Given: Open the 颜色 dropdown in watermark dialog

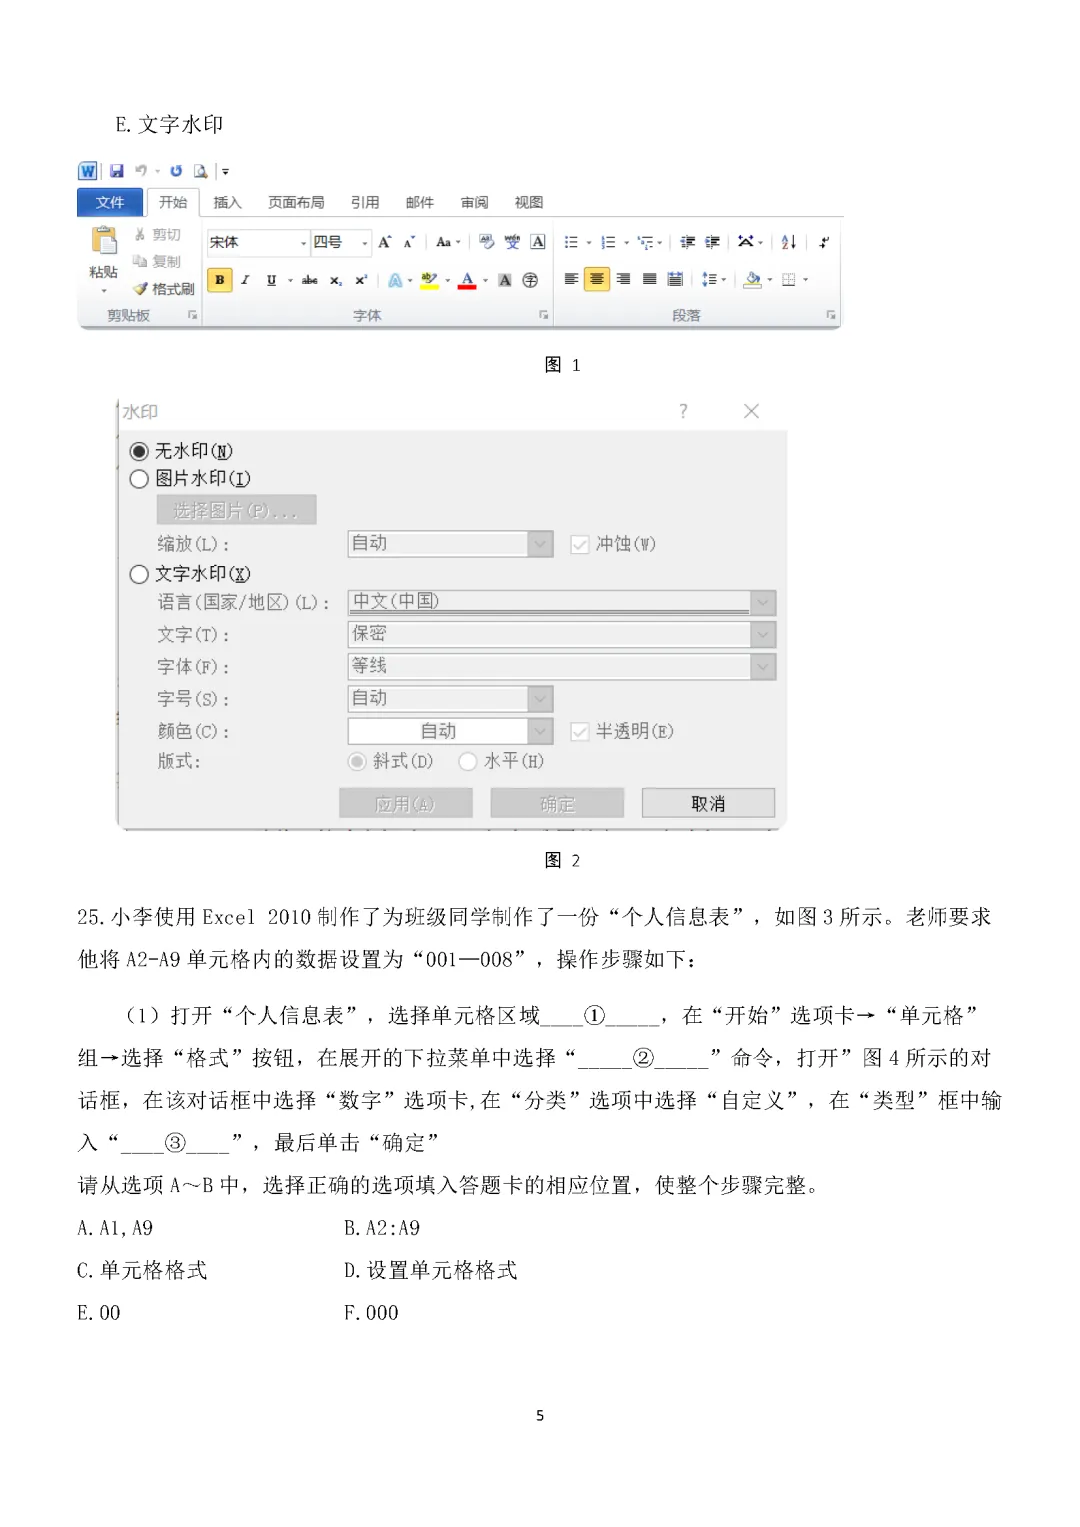Looking at the screenshot, I should 540,730.
